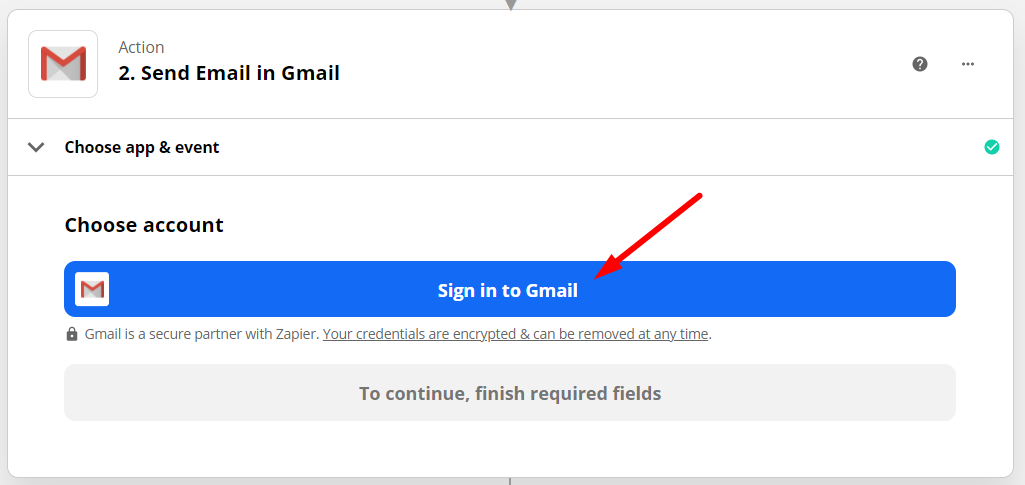Click the padlock security icon
Image resolution: width=1025 pixels, height=485 pixels.
tap(72, 334)
